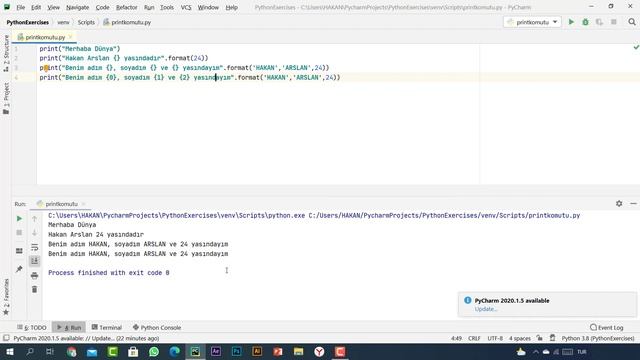
Task: Run with coverage icon in top toolbar
Action: (x=599, y=22)
